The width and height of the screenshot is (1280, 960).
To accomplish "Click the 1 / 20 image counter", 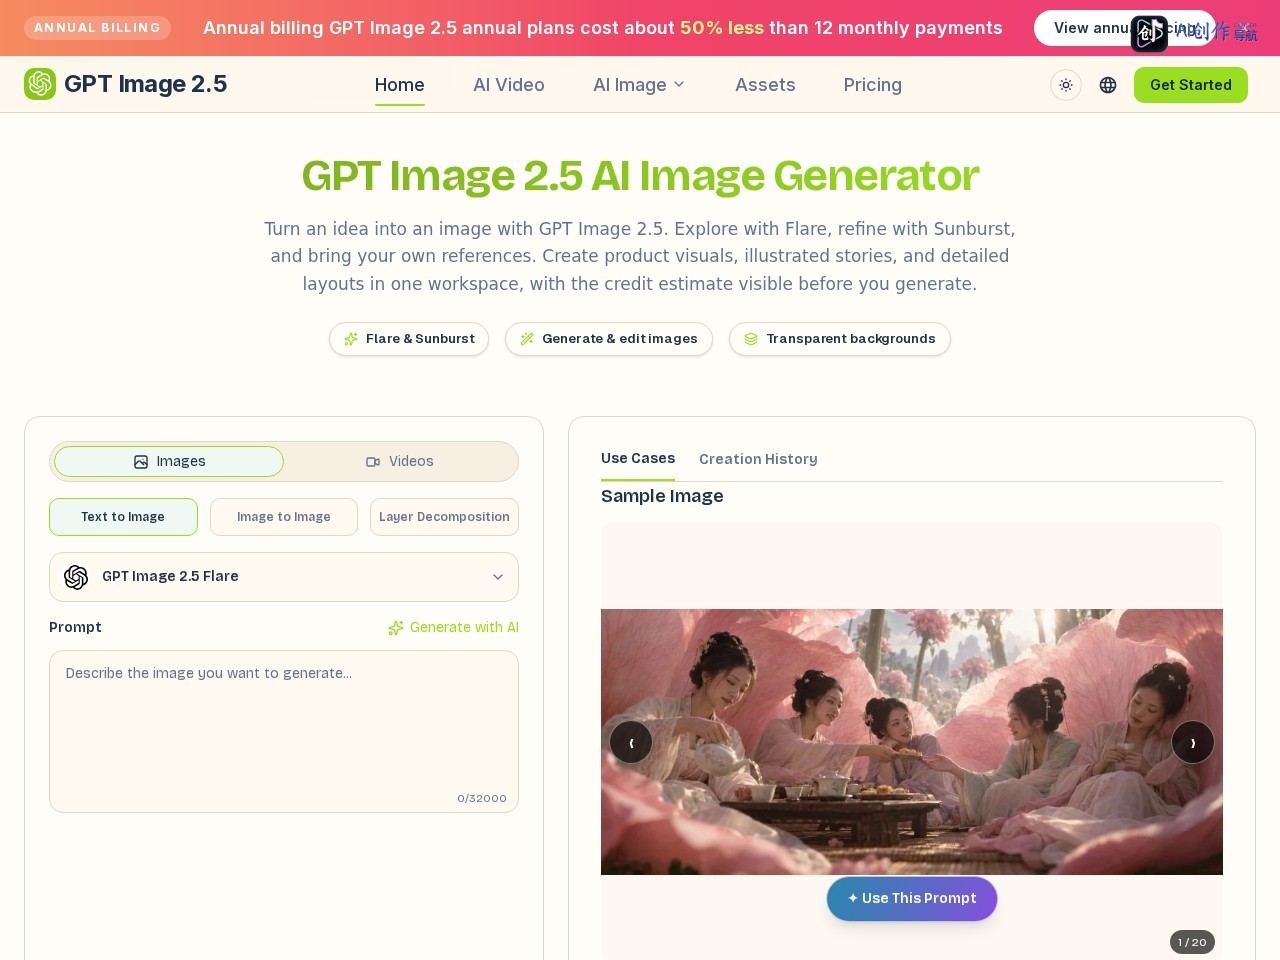I will [x=1192, y=942].
